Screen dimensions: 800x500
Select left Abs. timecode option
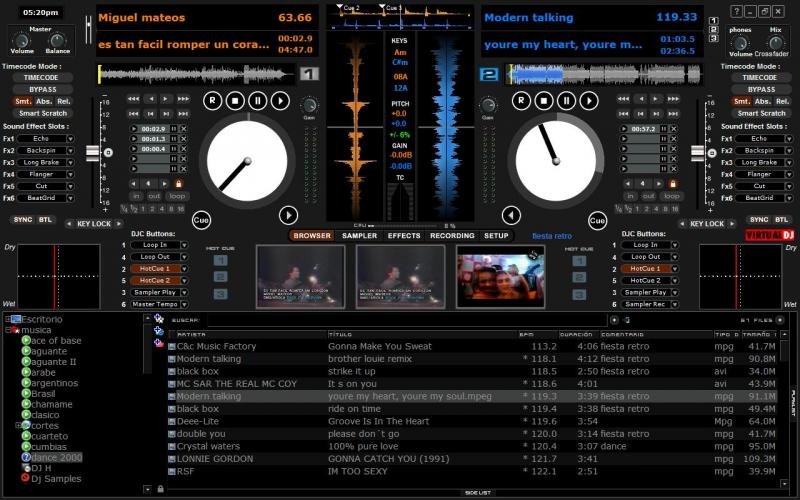tap(43, 102)
